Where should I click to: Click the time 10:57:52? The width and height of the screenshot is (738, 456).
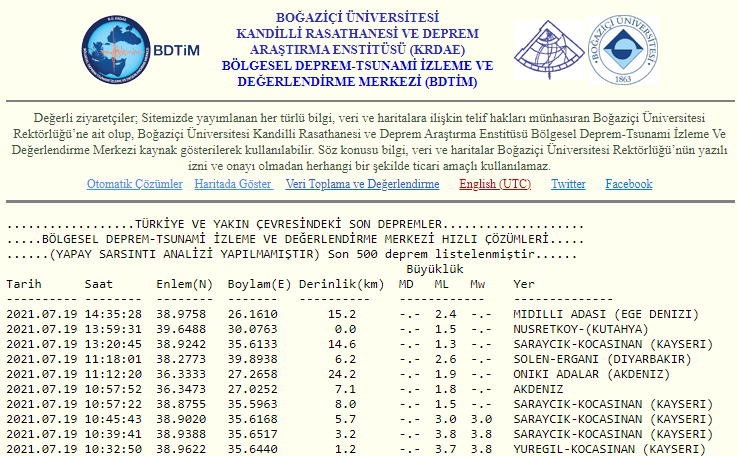113,390
